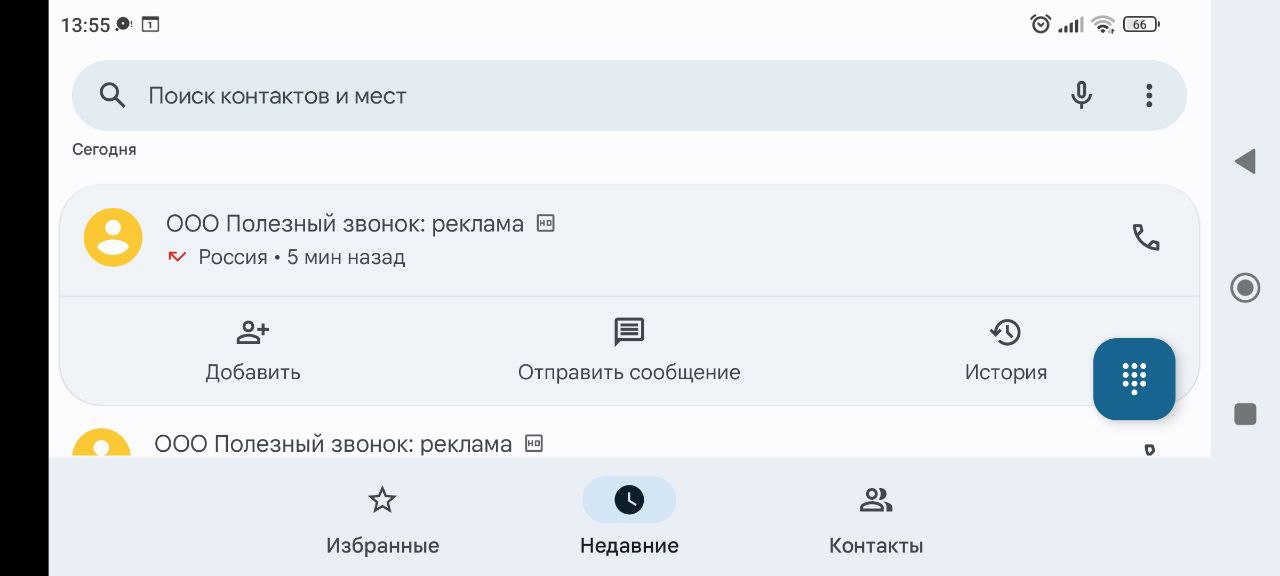The height and width of the screenshot is (576, 1280).
Task: Tap the Android home circle button
Action: coord(1245,288)
